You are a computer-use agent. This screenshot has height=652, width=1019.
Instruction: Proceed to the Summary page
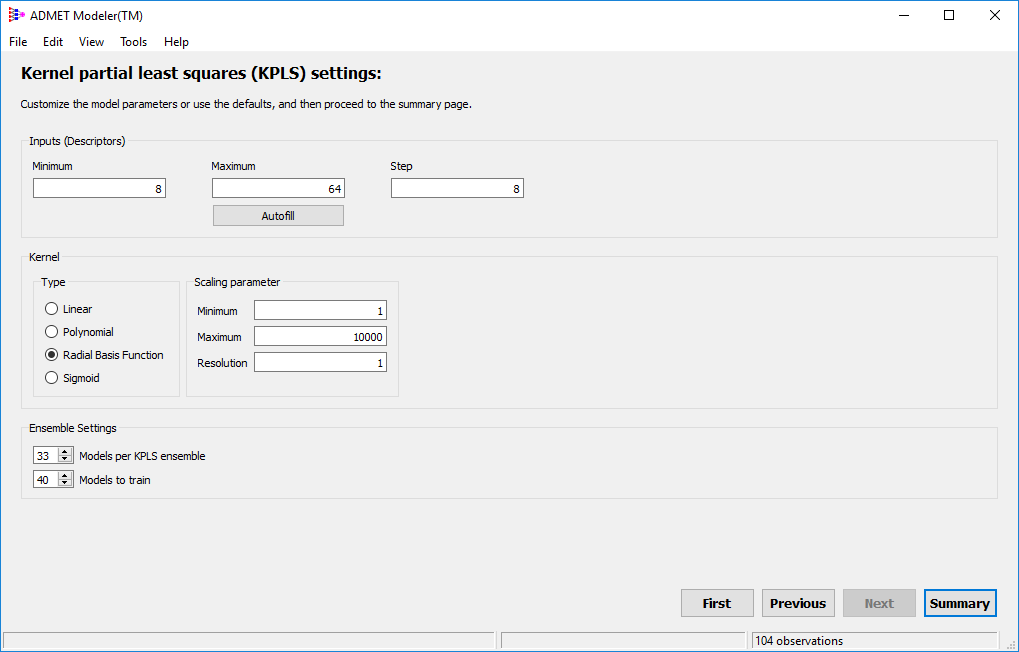[x=960, y=603]
